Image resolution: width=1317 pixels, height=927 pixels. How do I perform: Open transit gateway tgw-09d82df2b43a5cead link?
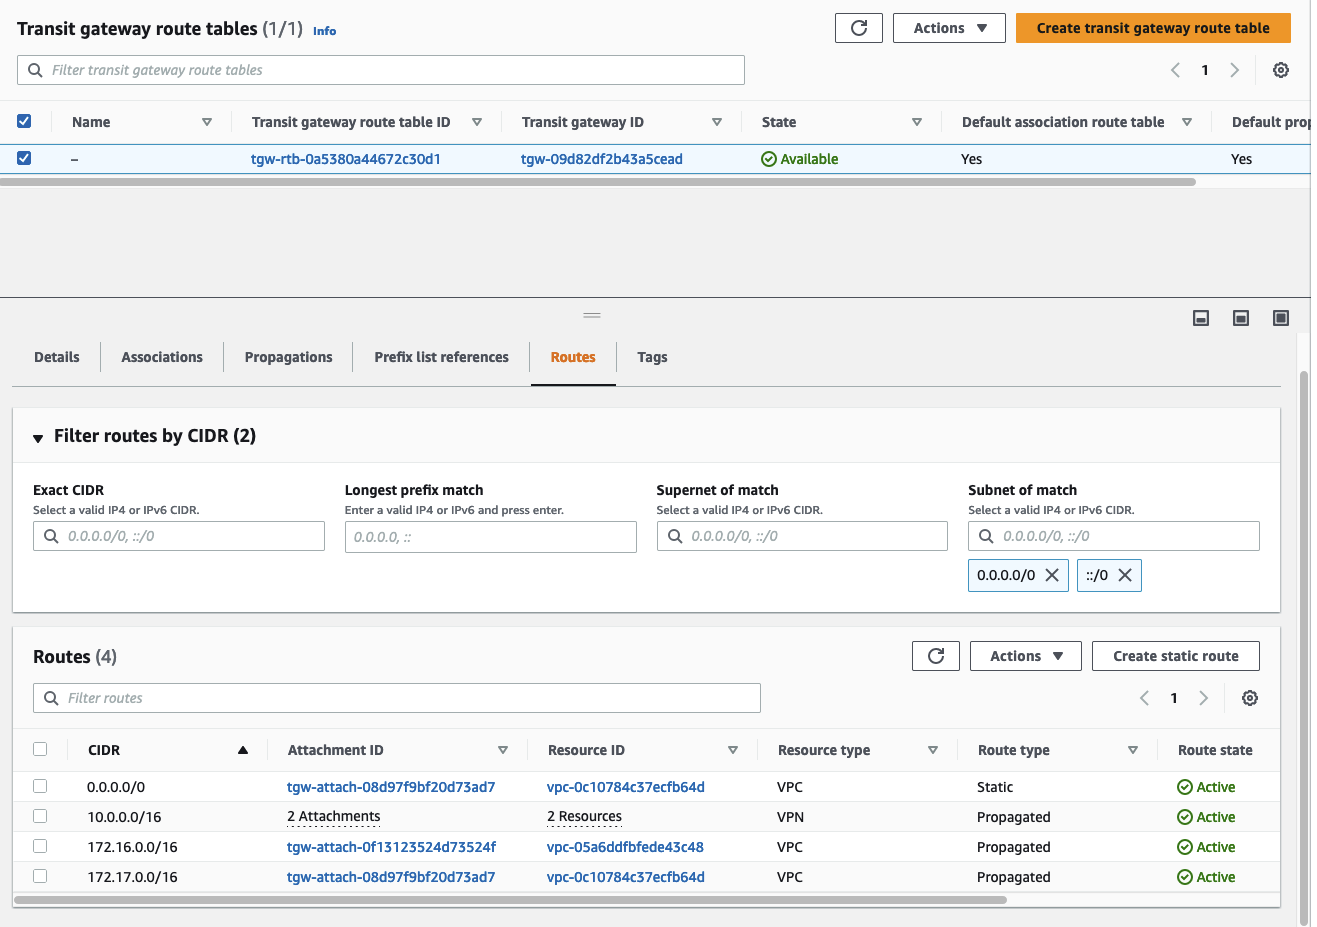601,159
